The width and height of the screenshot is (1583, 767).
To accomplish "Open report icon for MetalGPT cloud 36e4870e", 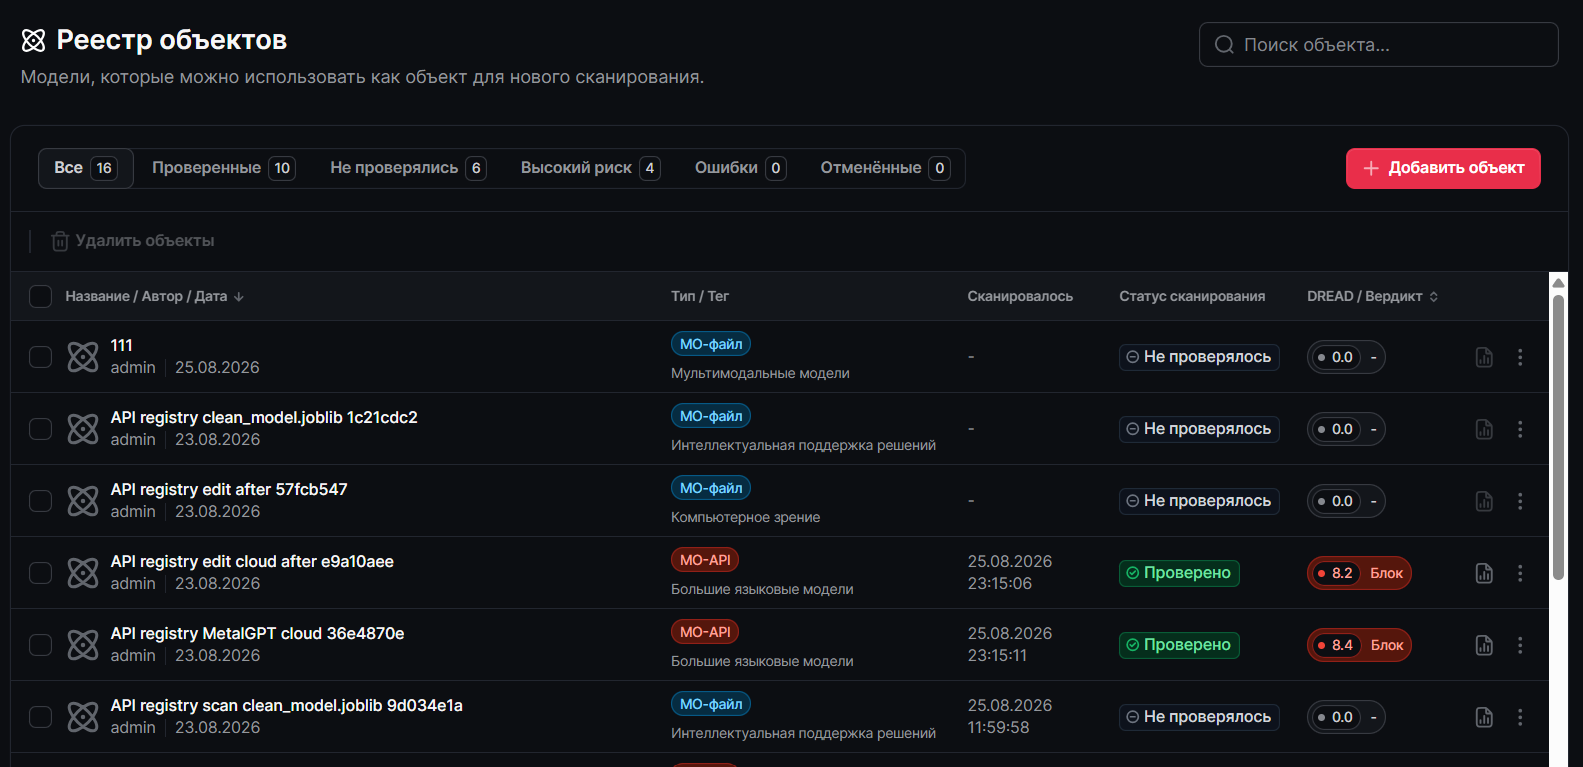I will (1484, 645).
